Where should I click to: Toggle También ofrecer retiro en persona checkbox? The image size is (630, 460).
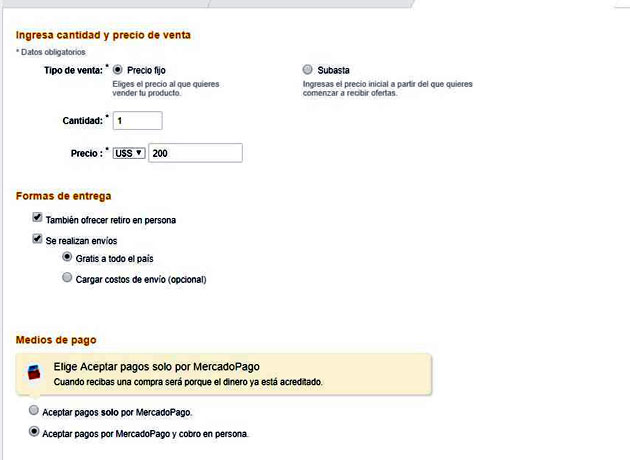coord(37,217)
